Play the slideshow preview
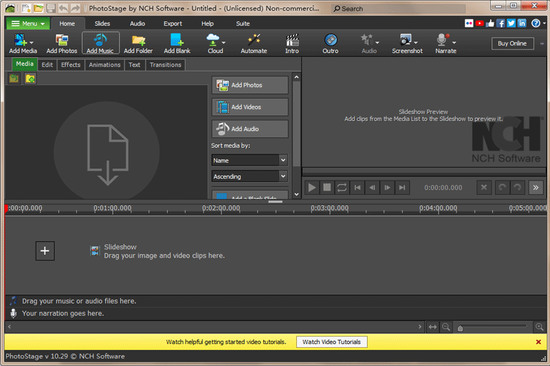 pyautogui.click(x=311, y=187)
